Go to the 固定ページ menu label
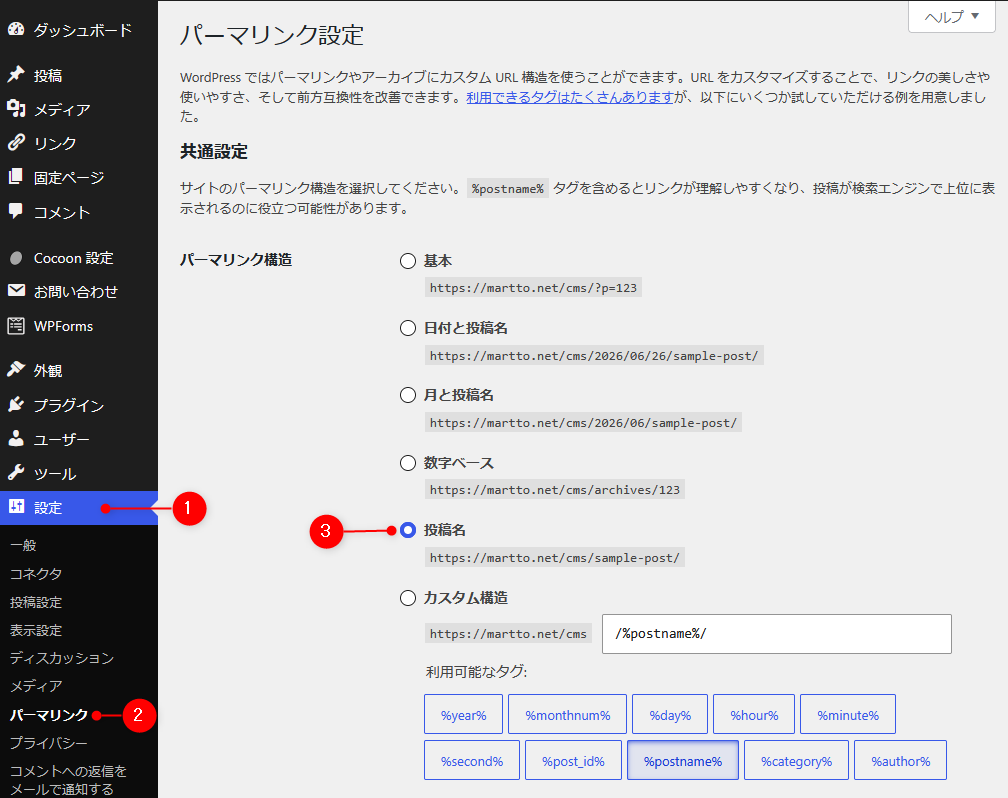 coord(69,177)
